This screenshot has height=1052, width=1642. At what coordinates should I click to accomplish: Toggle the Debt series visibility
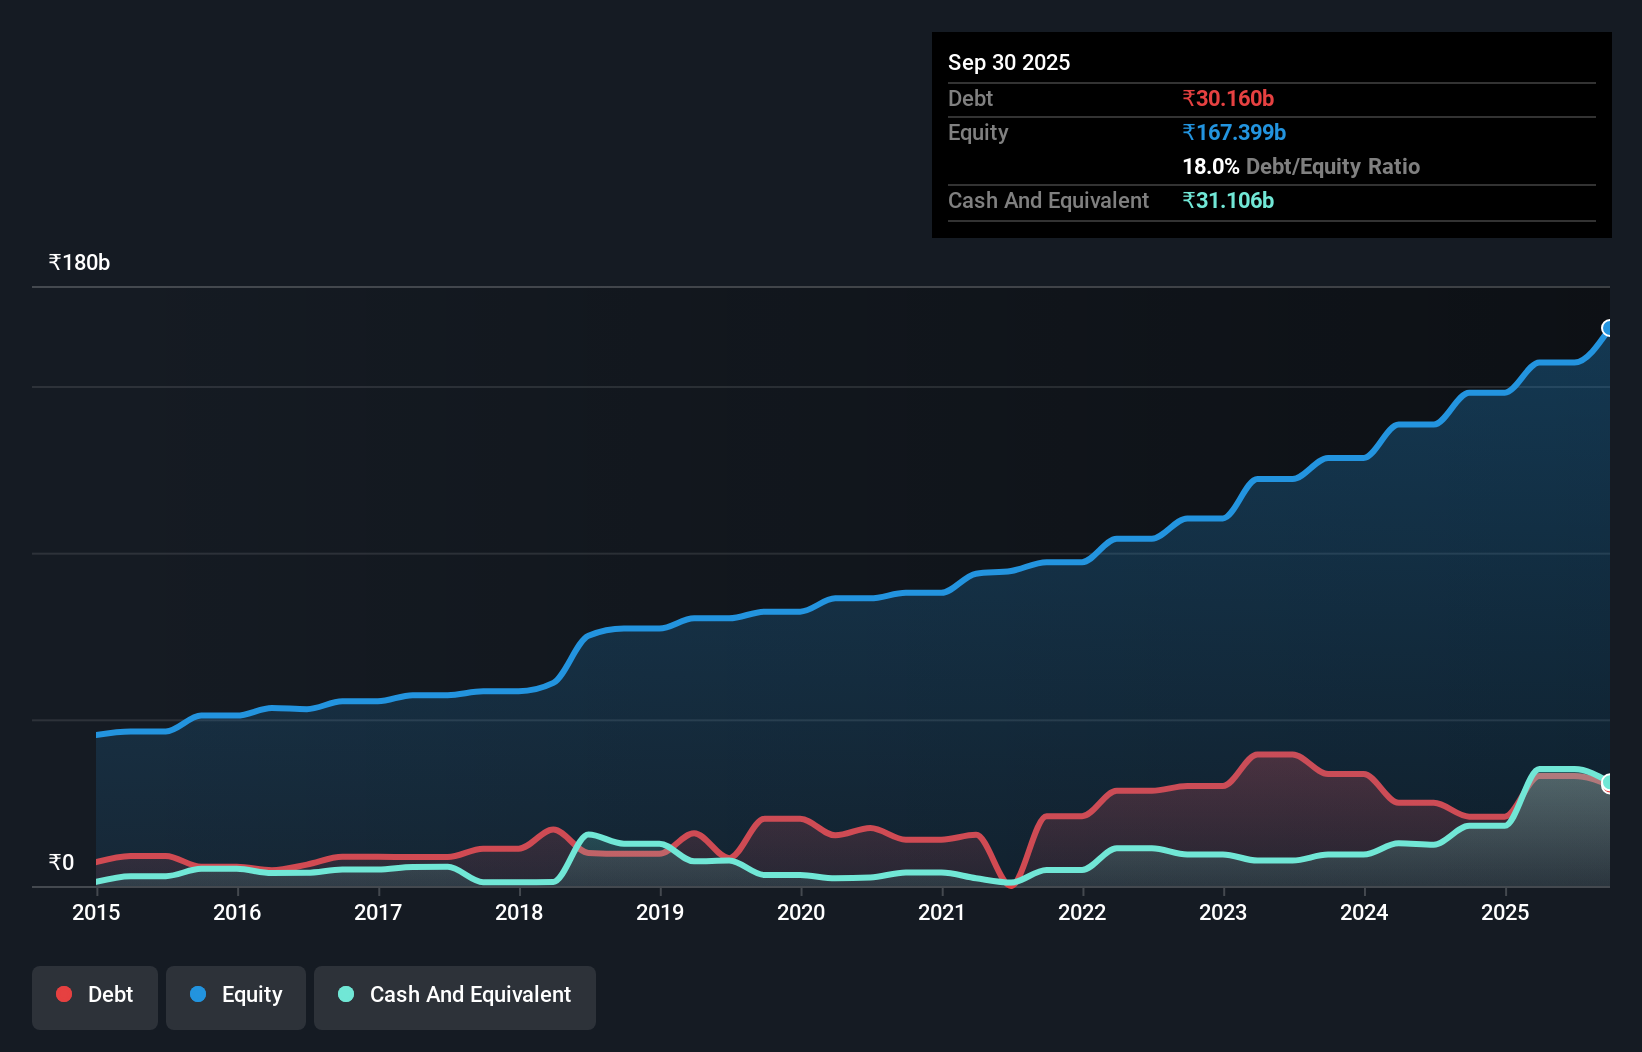pos(94,997)
